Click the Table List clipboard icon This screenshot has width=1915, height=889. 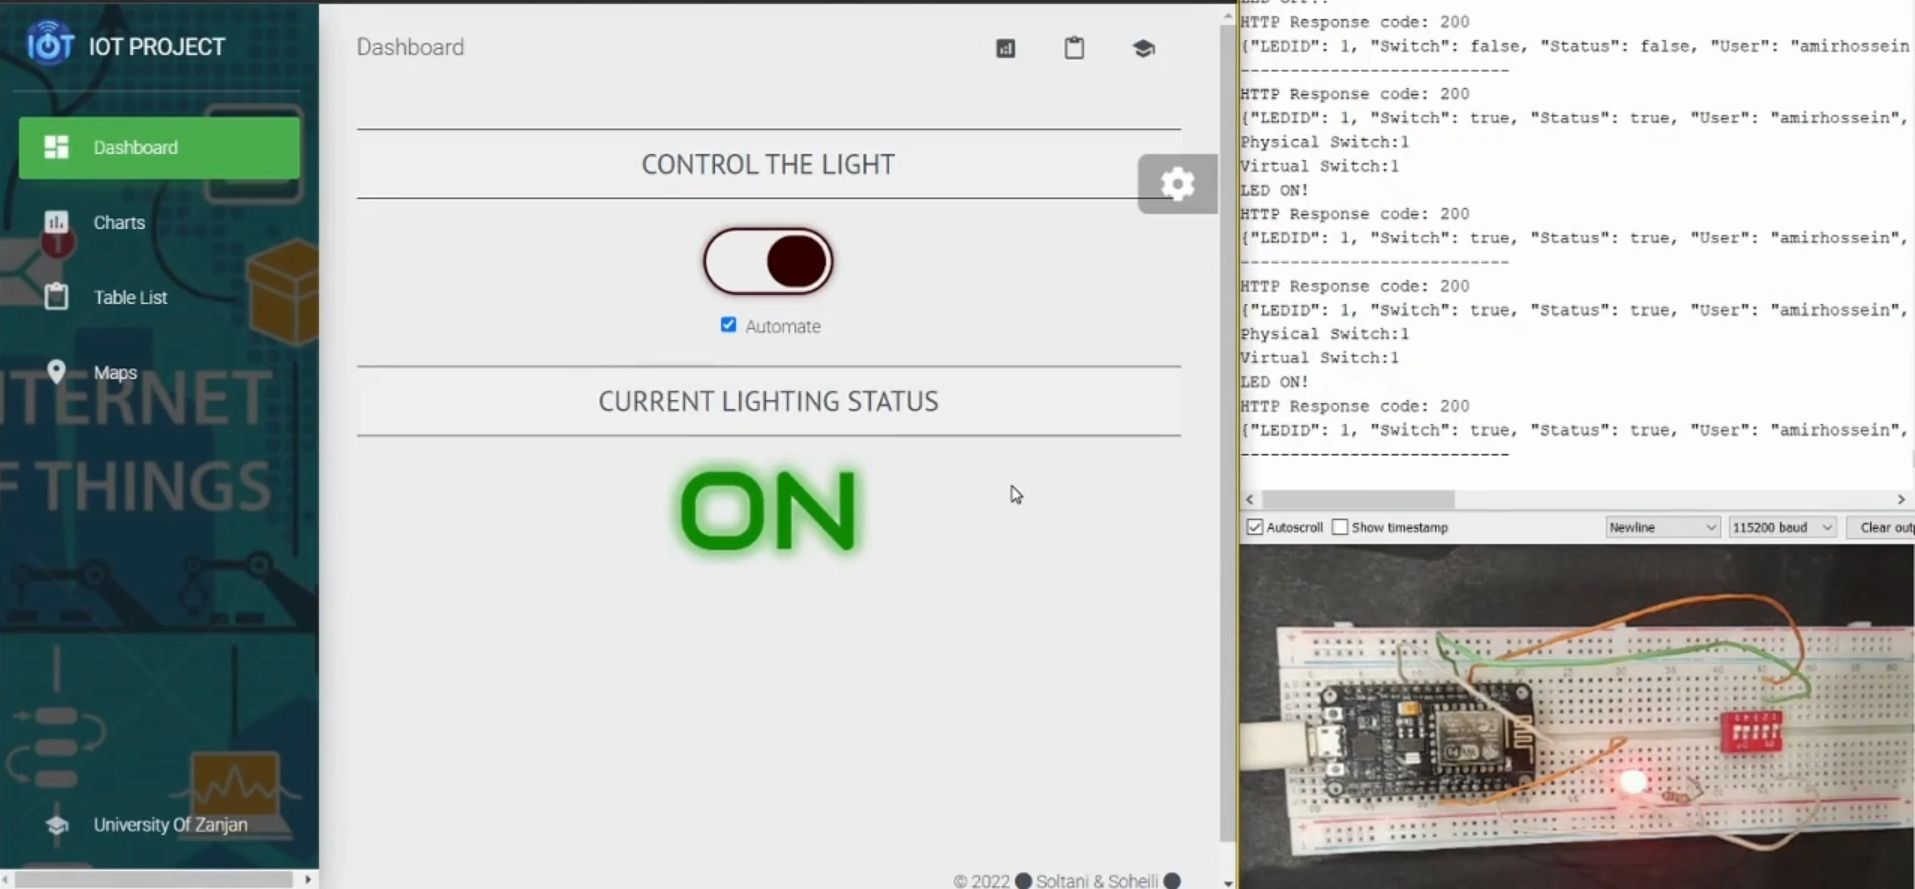tap(56, 297)
